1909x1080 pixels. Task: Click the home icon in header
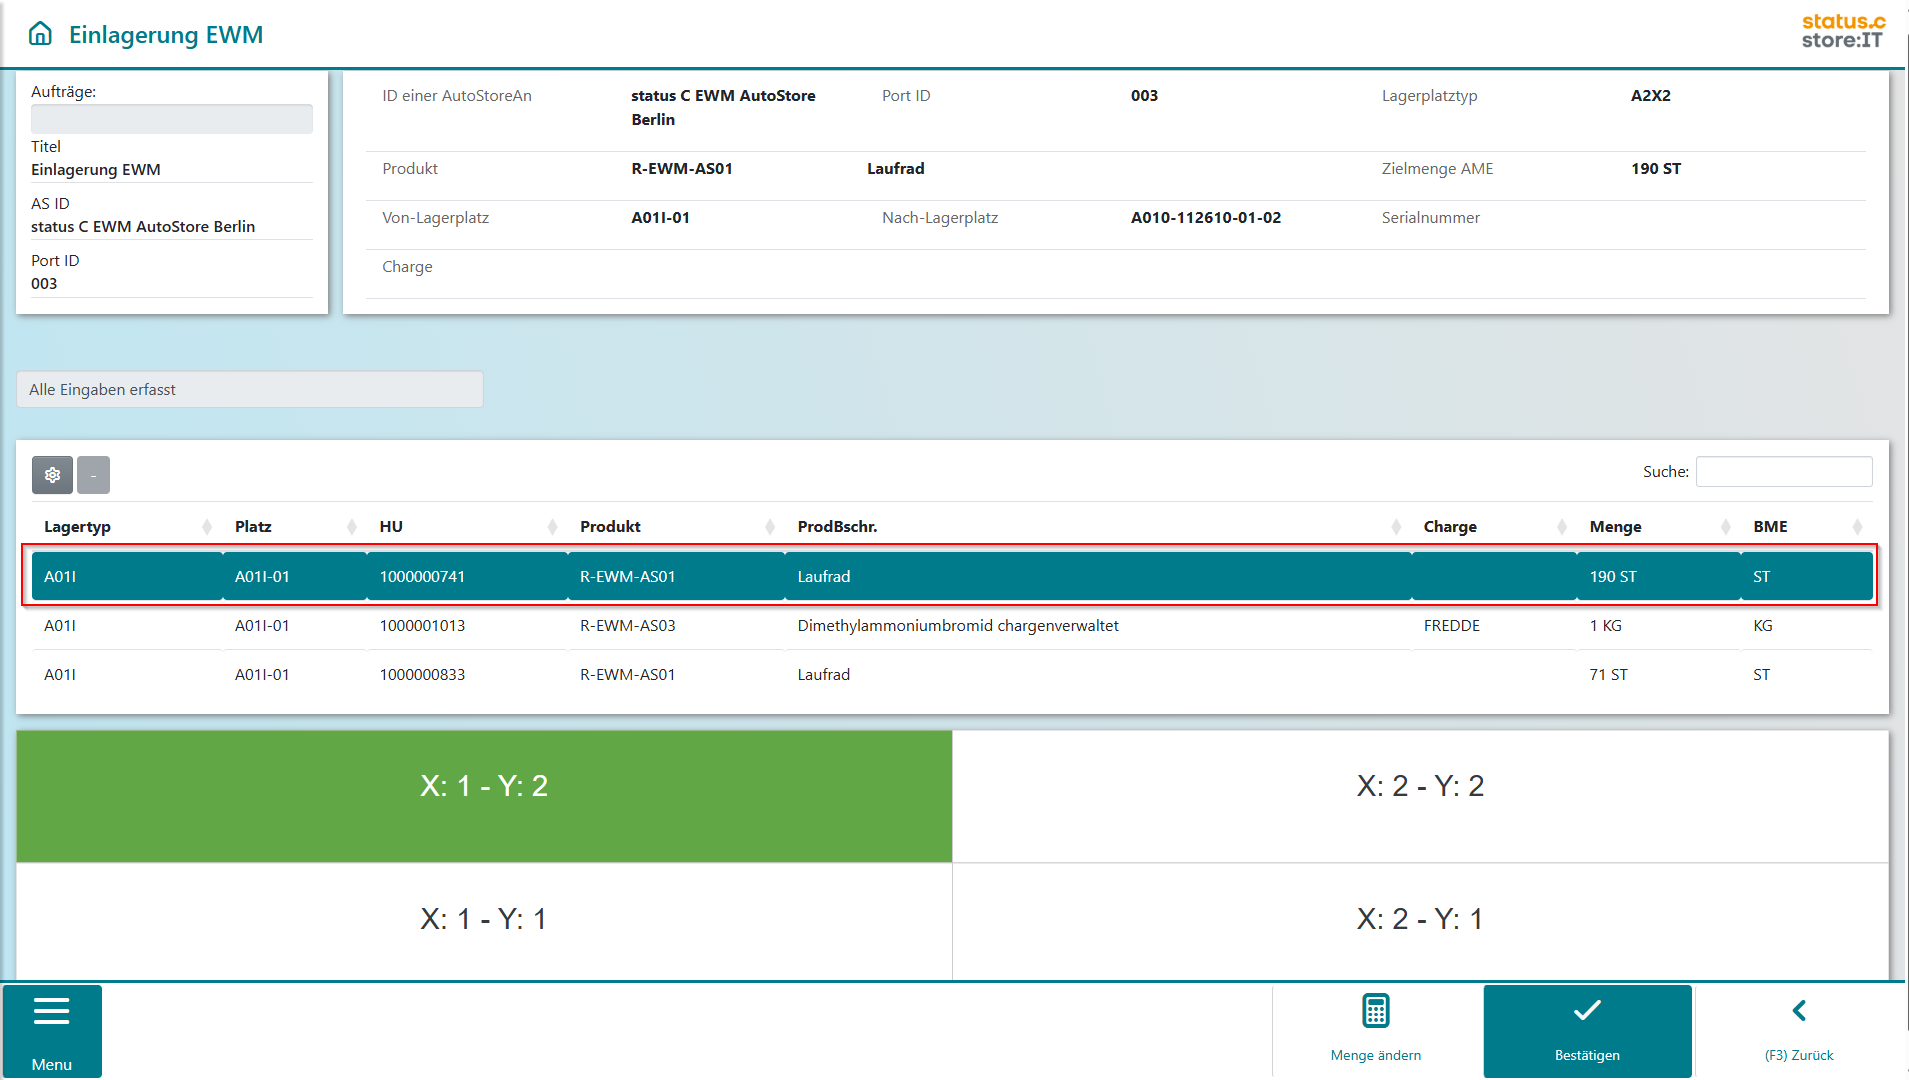(40, 34)
